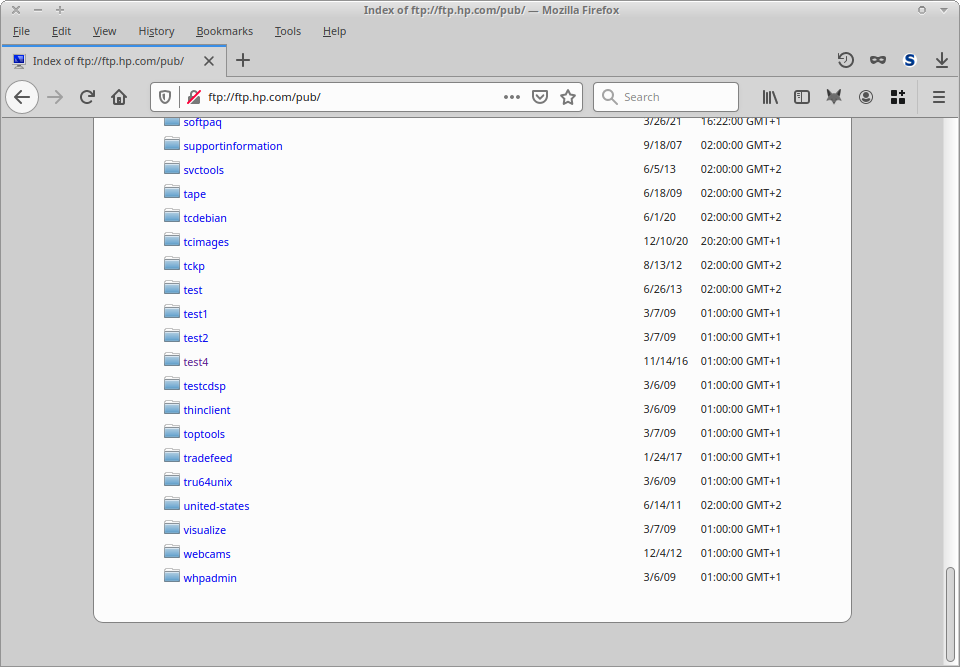Open the Tools menu

click(288, 31)
